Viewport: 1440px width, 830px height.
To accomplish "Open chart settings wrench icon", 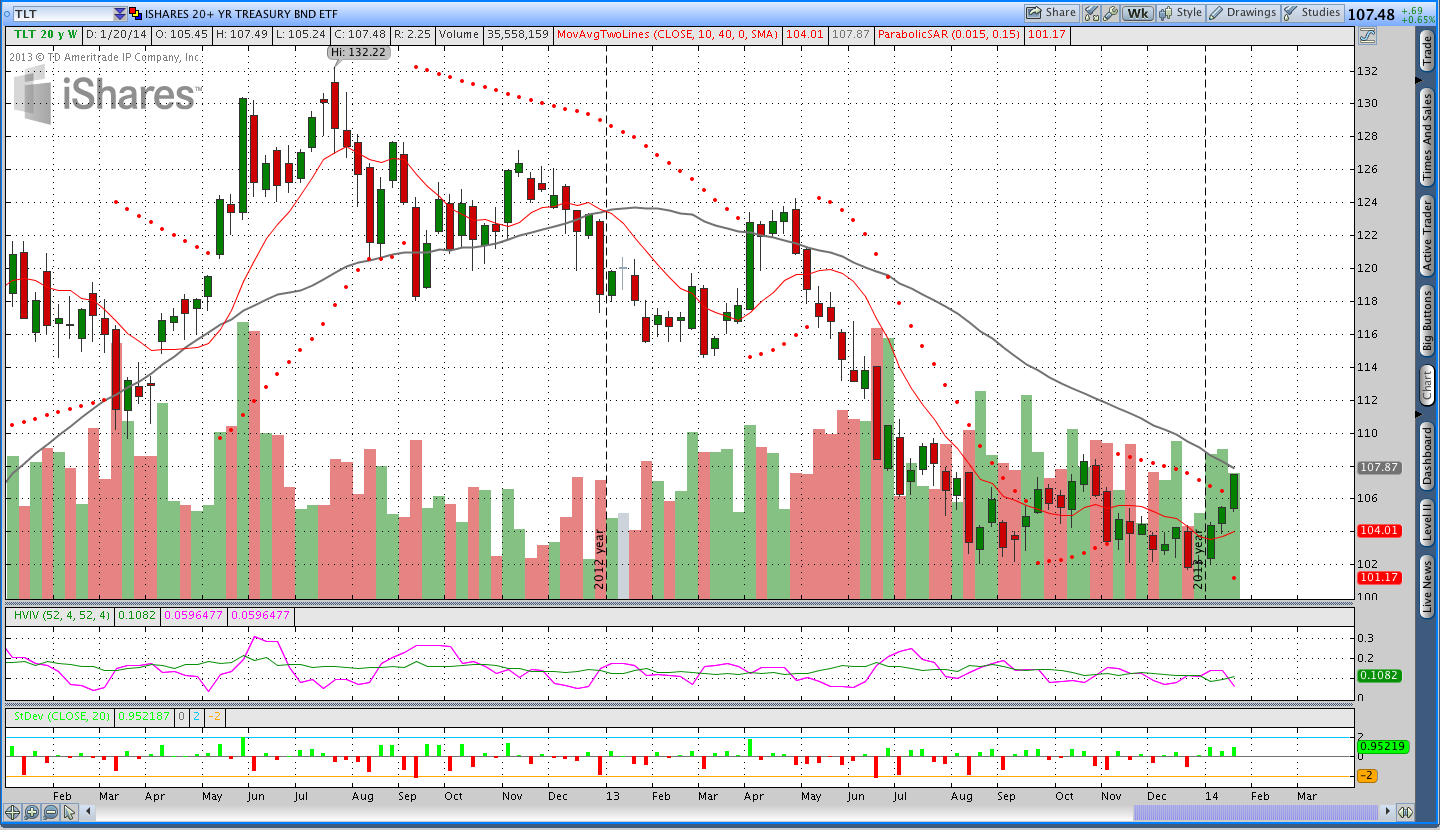I will point(1110,13).
